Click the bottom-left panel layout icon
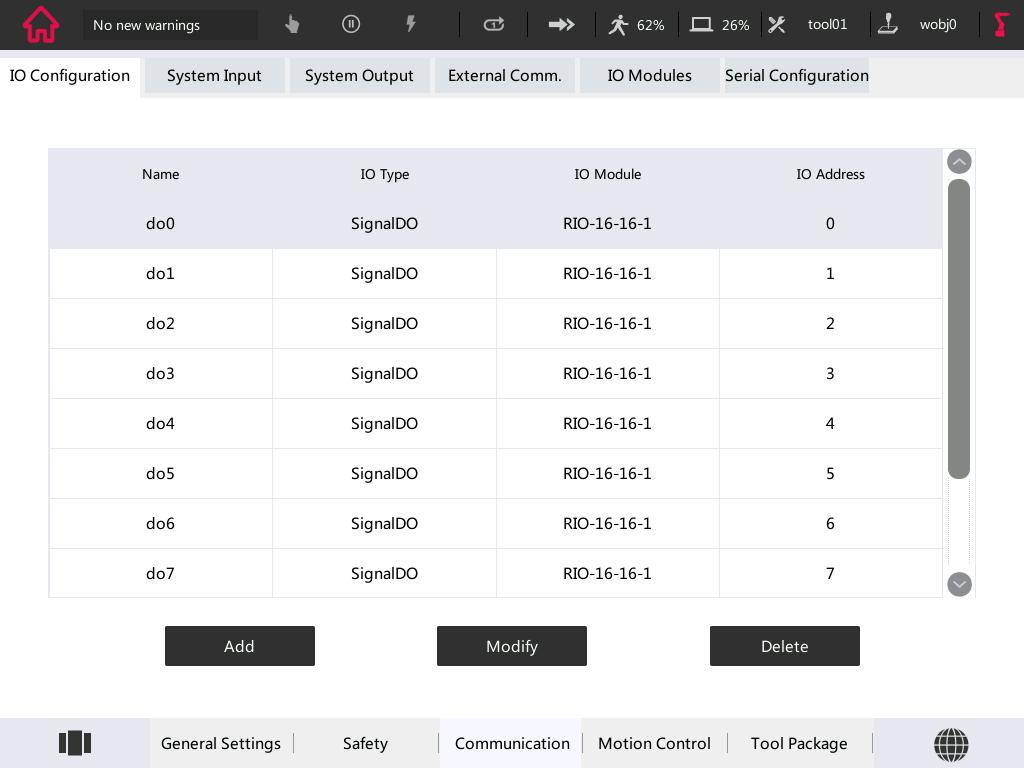Viewport: 1024px width, 768px height. click(75, 743)
